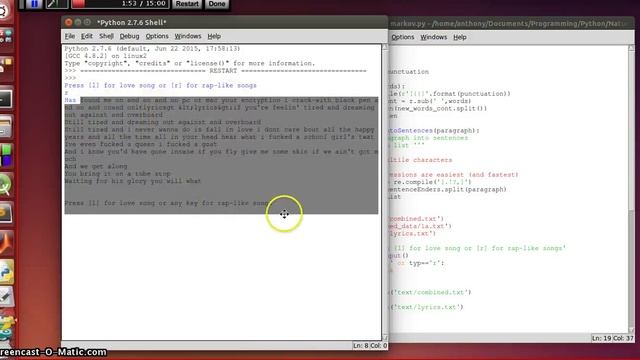Click the 'text/lyrics.txt' string in editor
The height and width of the screenshot is (360, 640).
coord(427,307)
